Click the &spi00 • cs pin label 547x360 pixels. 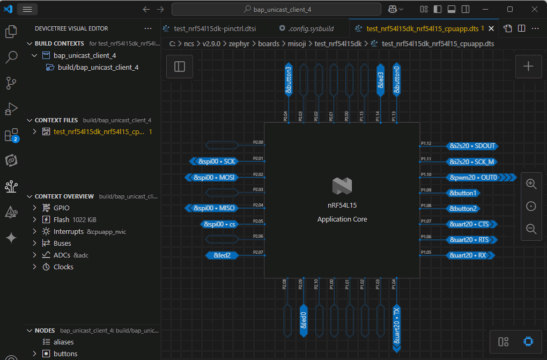pyautogui.click(x=220, y=224)
